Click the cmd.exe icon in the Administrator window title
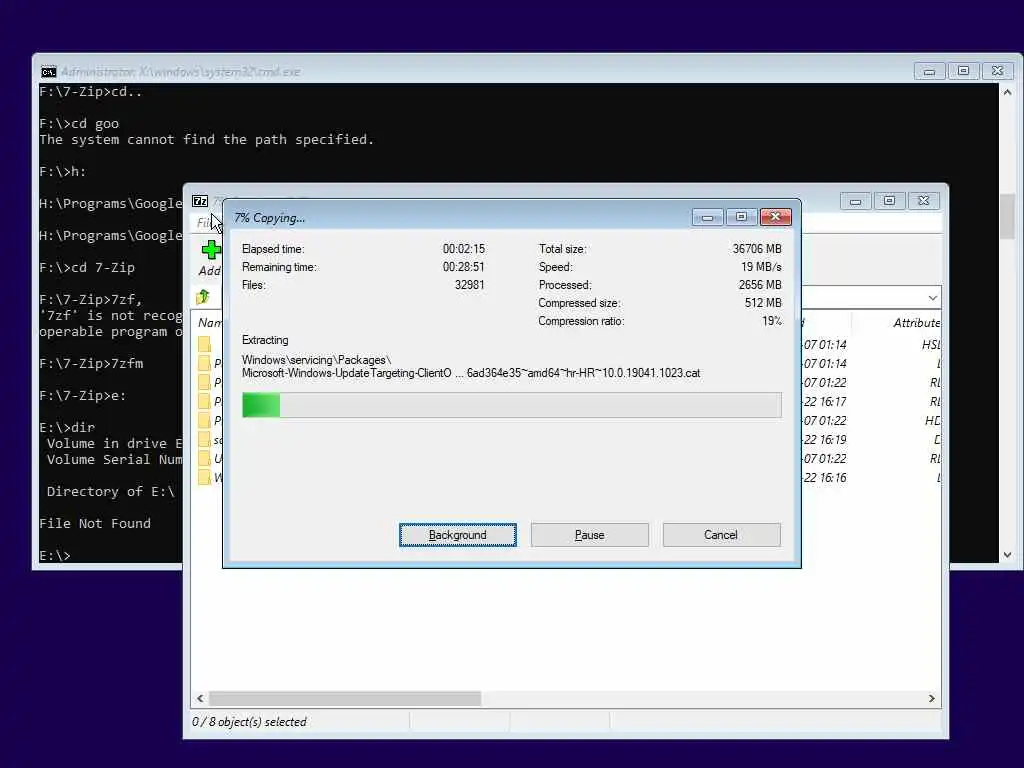 [x=48, y=71]
